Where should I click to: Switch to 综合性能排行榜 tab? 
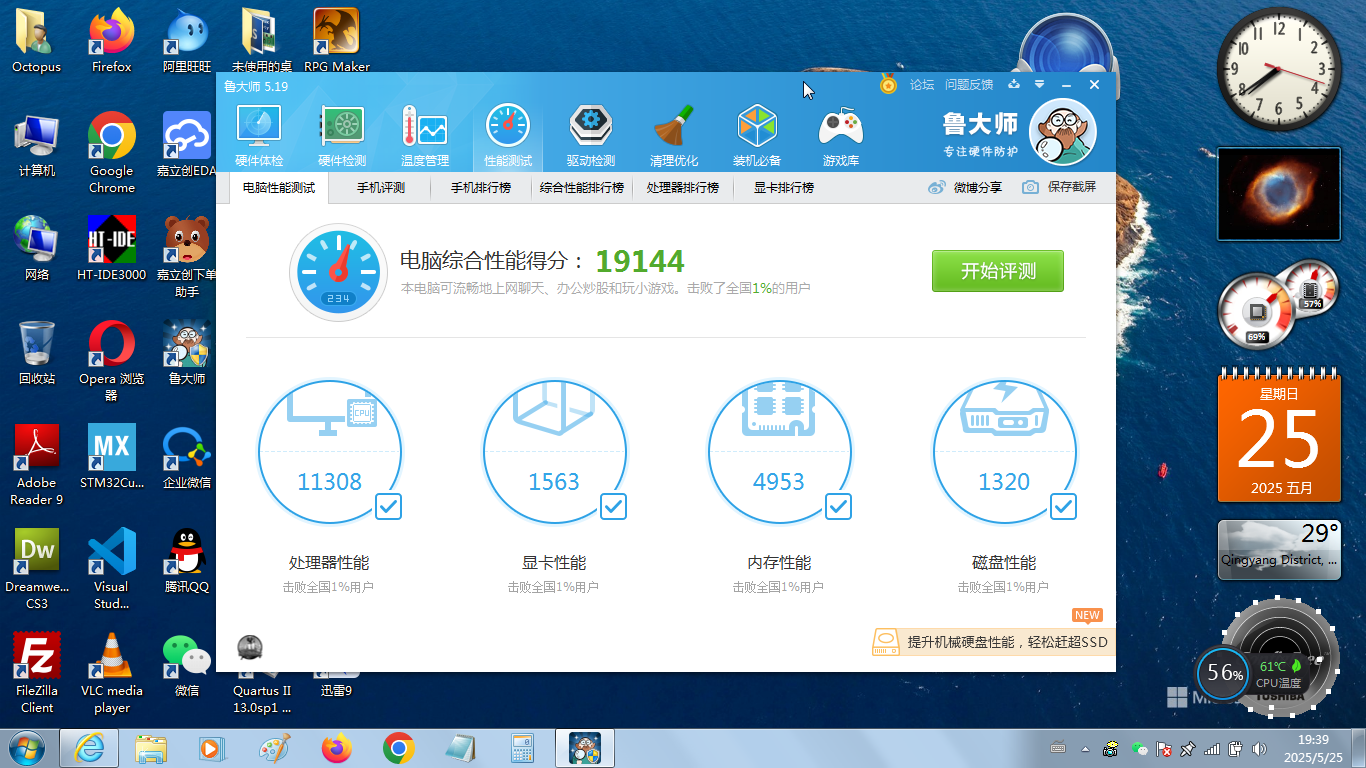[581, 188]
